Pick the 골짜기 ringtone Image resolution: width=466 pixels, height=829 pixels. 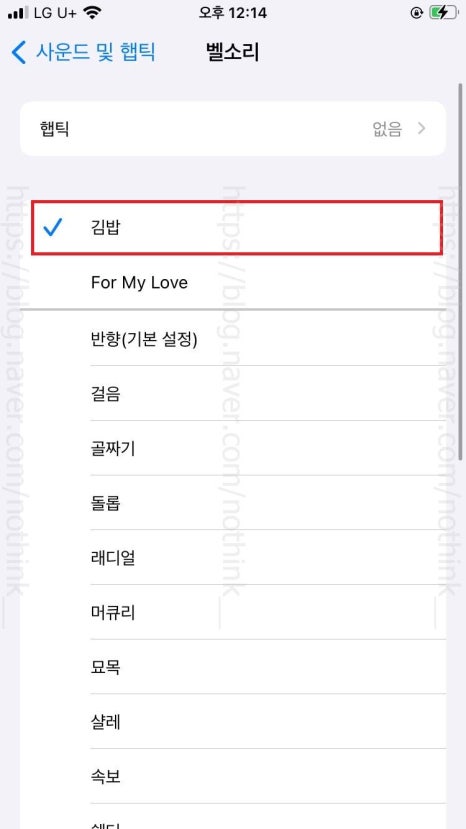click(233, 448)
